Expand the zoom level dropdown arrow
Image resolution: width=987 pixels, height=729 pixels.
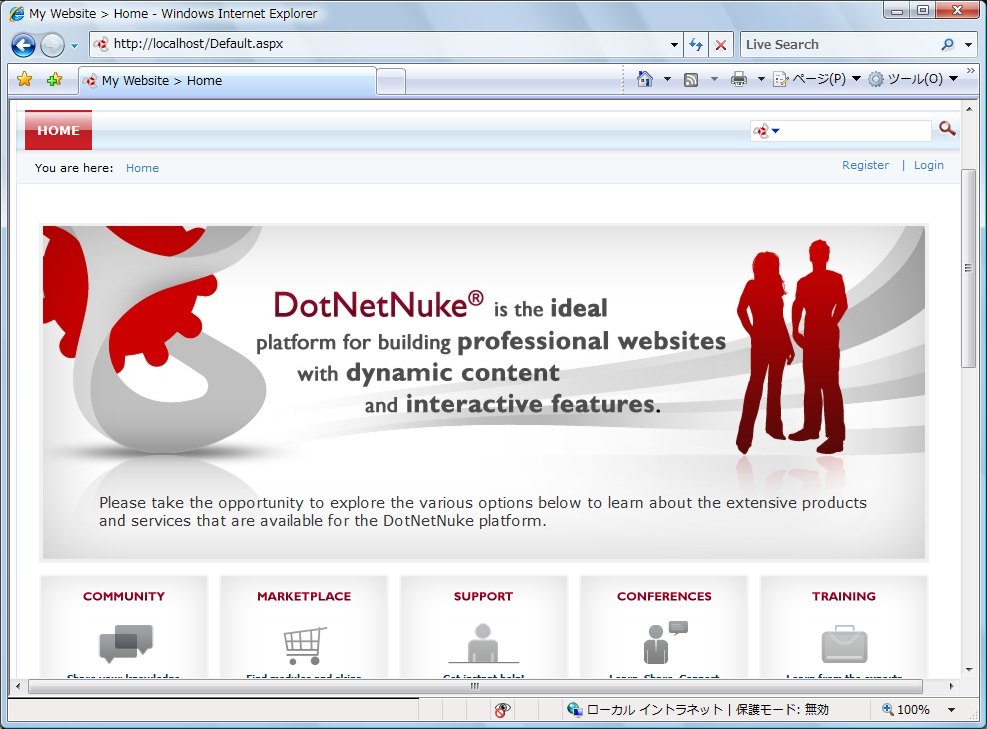click(951, 710)
